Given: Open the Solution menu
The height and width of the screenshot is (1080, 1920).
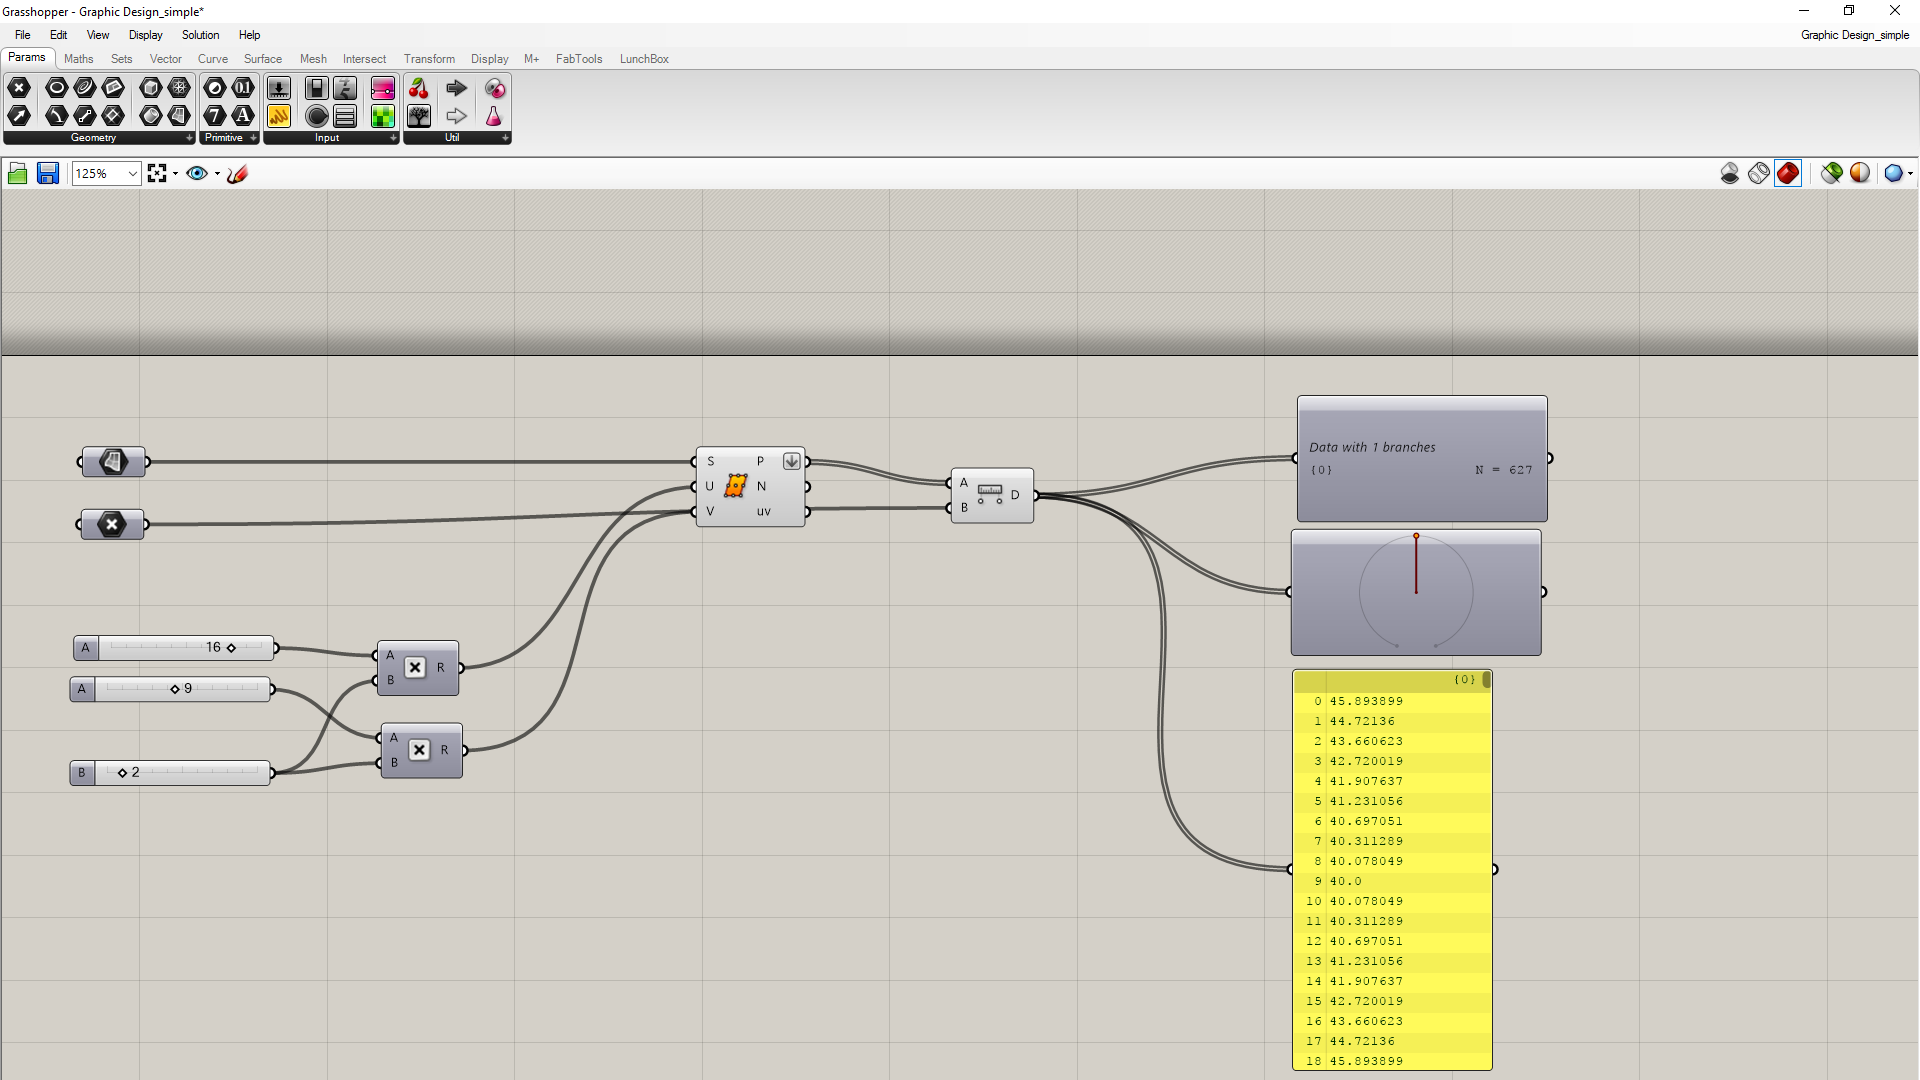Looking at the screenshot, I should point(200,35).
